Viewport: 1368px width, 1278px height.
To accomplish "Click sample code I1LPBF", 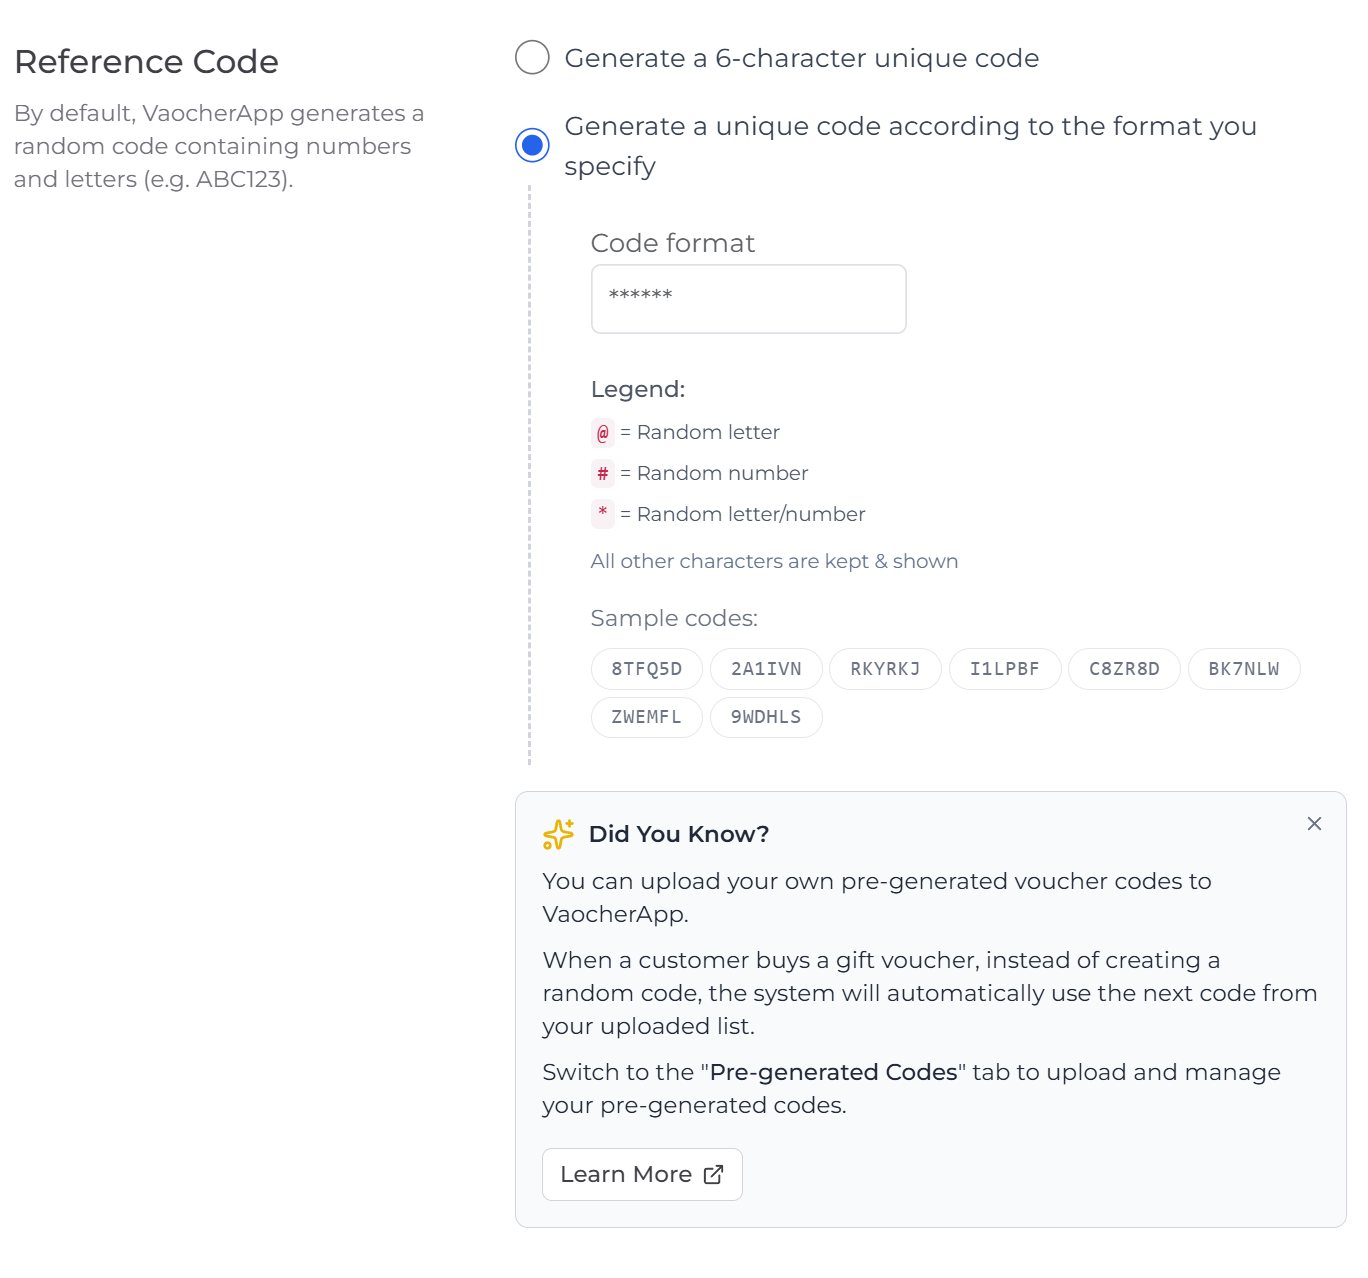I will coord(1005,669).
